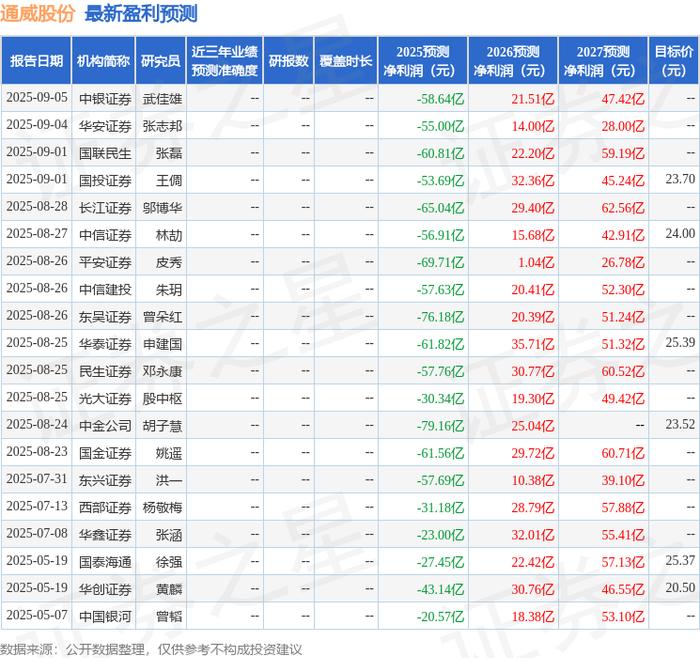The height and width of the screenshot is (658, 700).
Task: Click the analyst name 邓永康
Action: [x=162, y=371]
